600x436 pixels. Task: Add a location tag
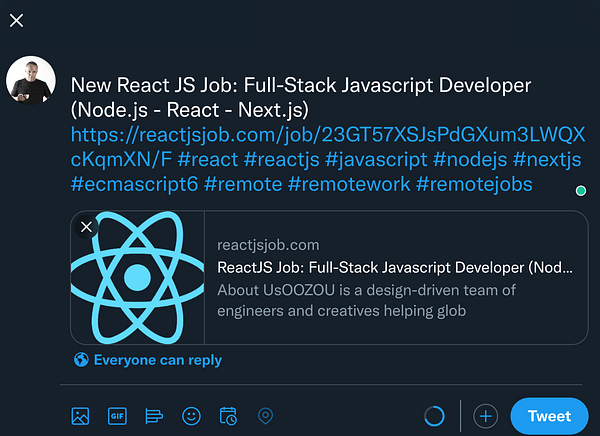[265, 416]
